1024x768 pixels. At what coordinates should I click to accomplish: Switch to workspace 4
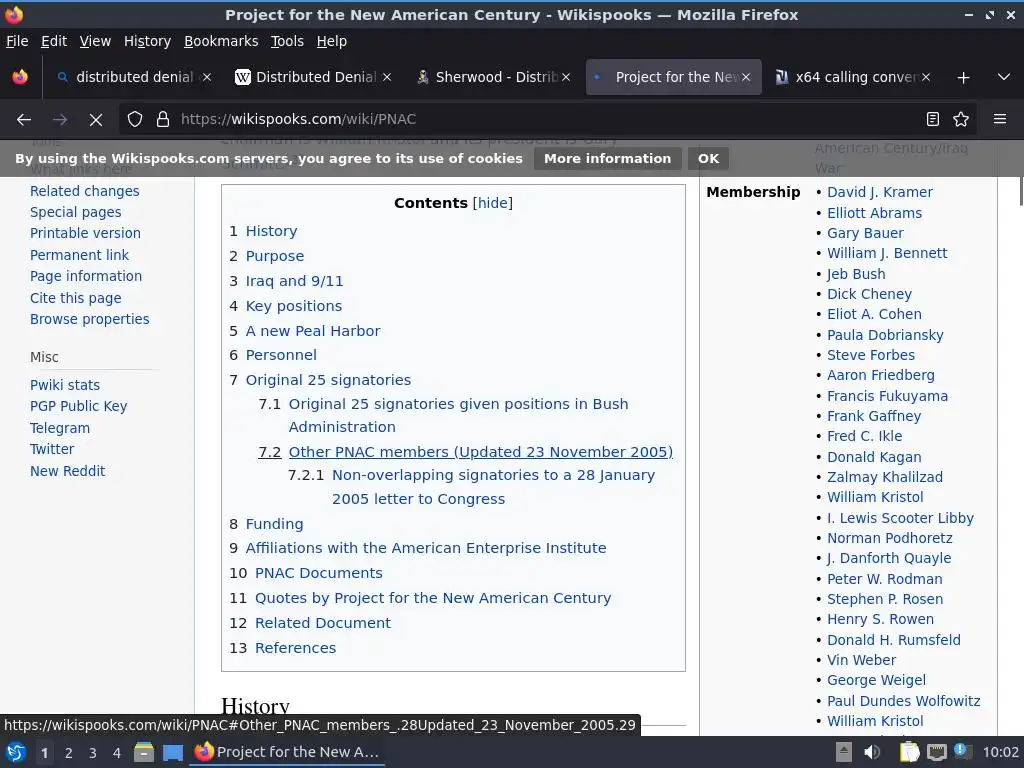[x=117, y=753]
